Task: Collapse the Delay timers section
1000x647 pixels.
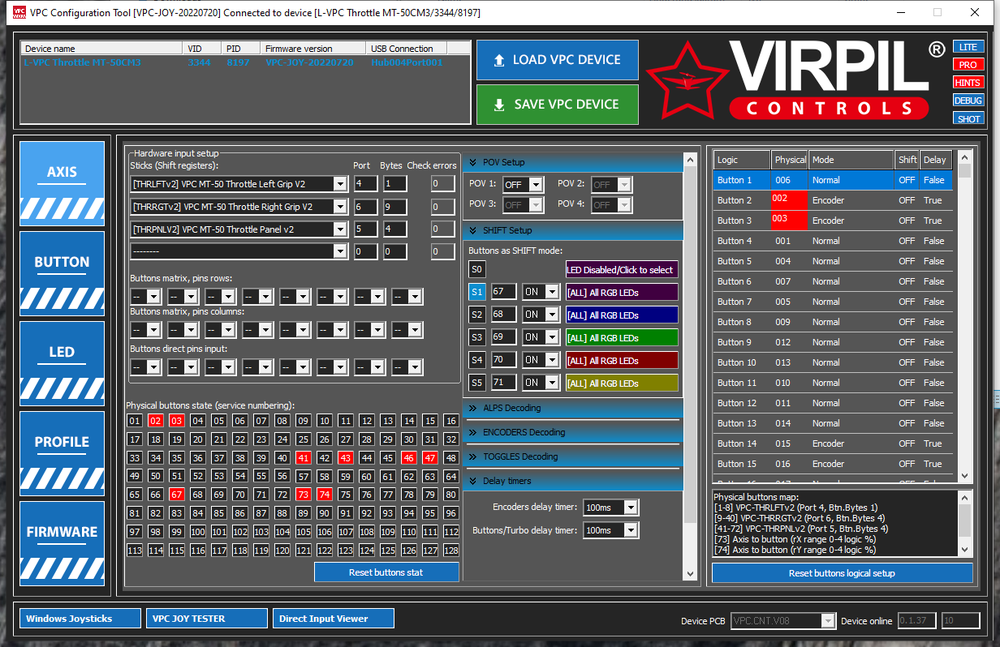Action: [572, 480]
